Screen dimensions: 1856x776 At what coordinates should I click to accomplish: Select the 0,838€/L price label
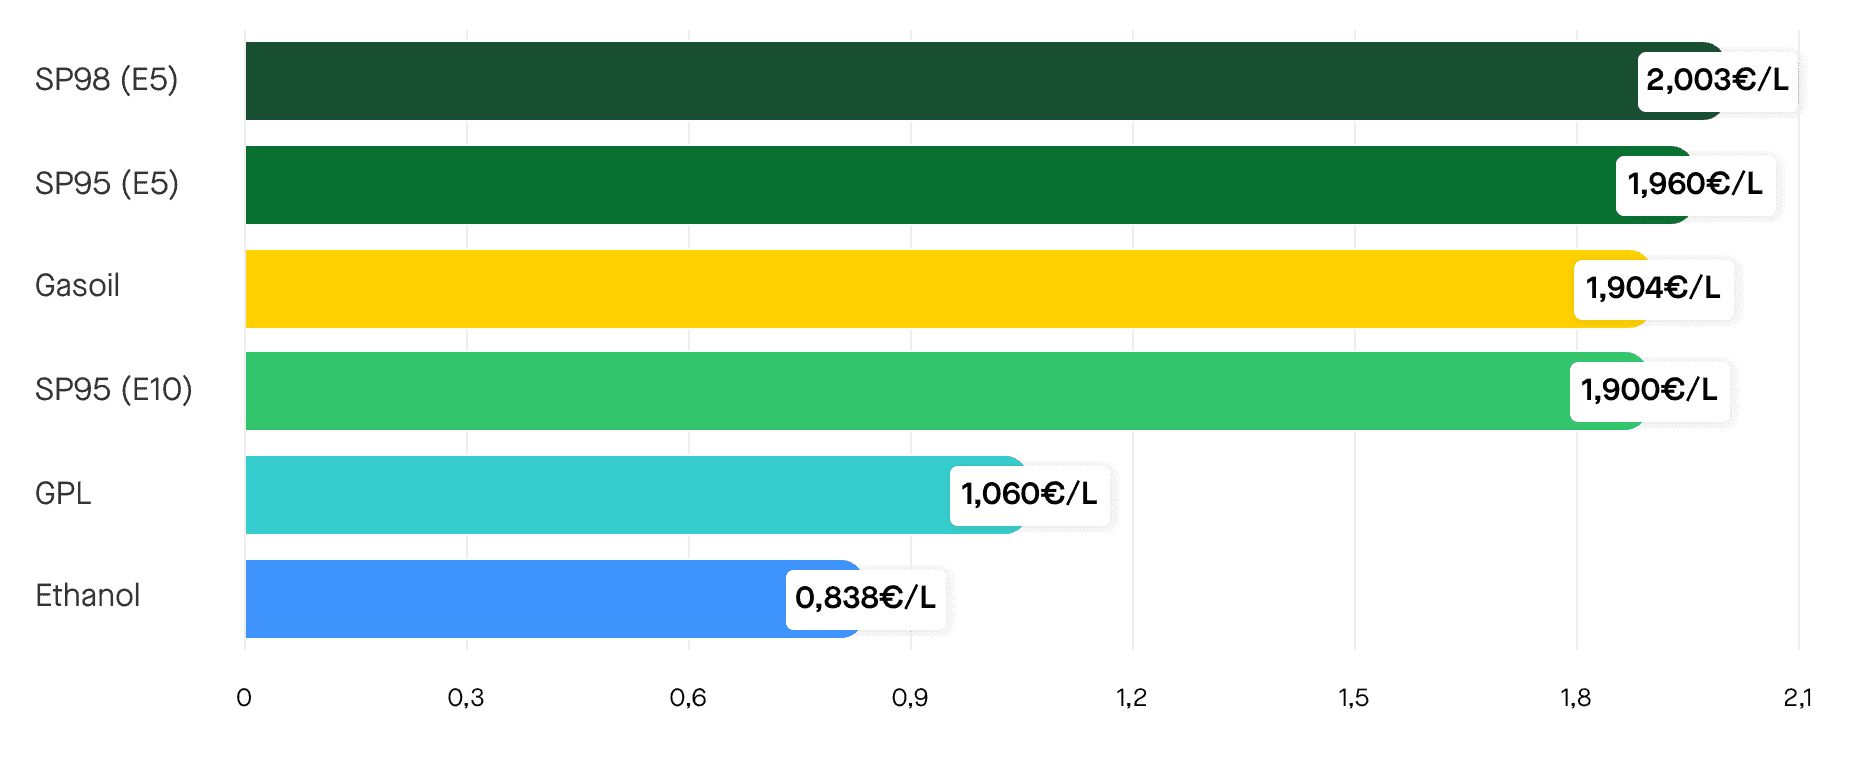point(866,599)
